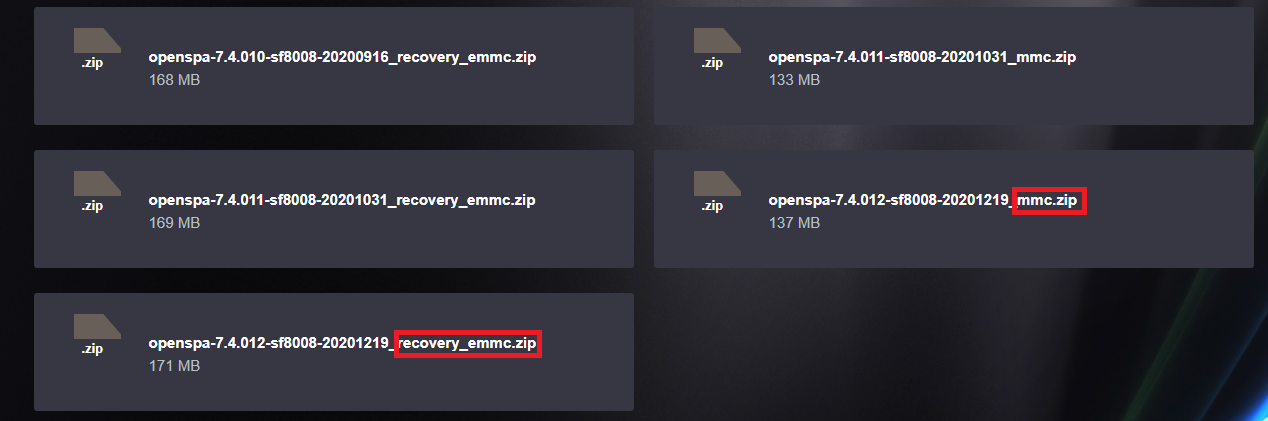Click the 137 MB size label
Image resolution: width=1268 pixels, height=421 pixels.
click(x=794, y=222)
